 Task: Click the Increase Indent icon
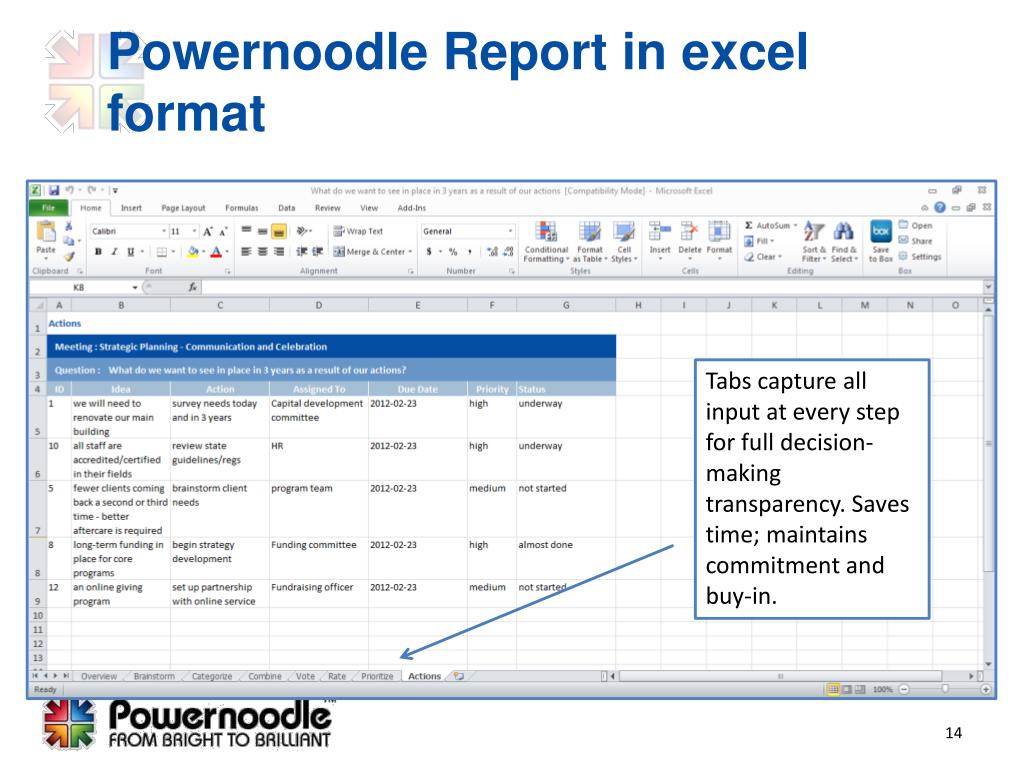[x=317, y=251]
